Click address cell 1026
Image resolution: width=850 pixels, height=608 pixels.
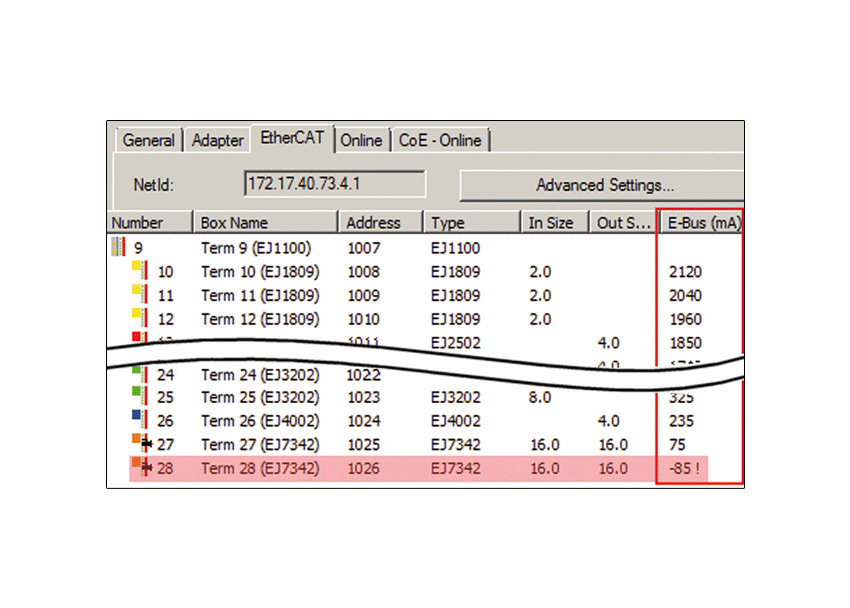pos(364,469)
